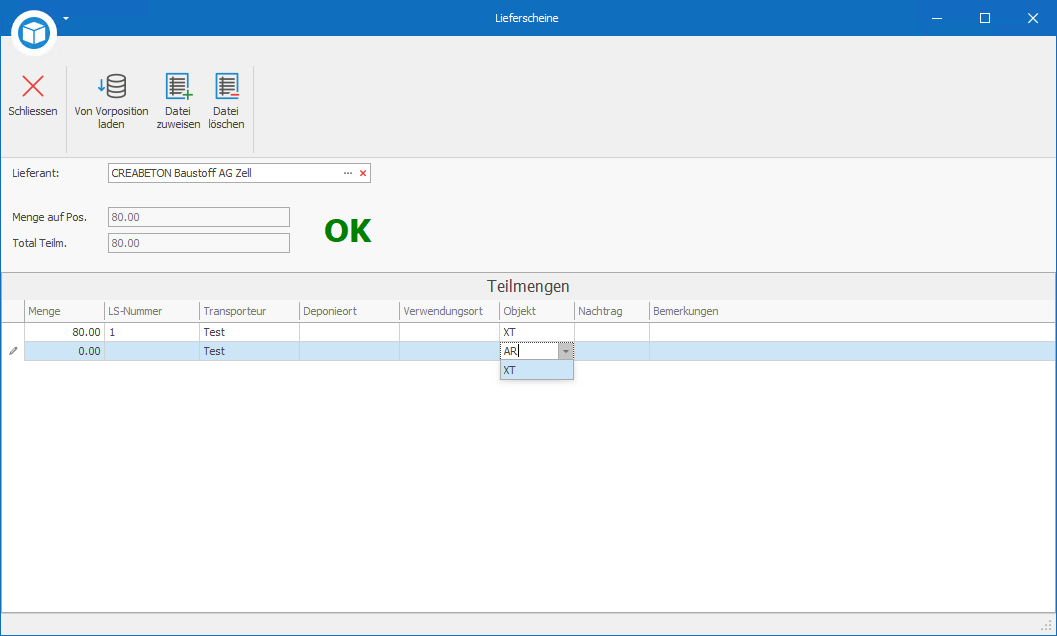Screen dimensions: 1057x636
Task: Minimize the Lieferscheine window
Action: (x=937, y=18)
